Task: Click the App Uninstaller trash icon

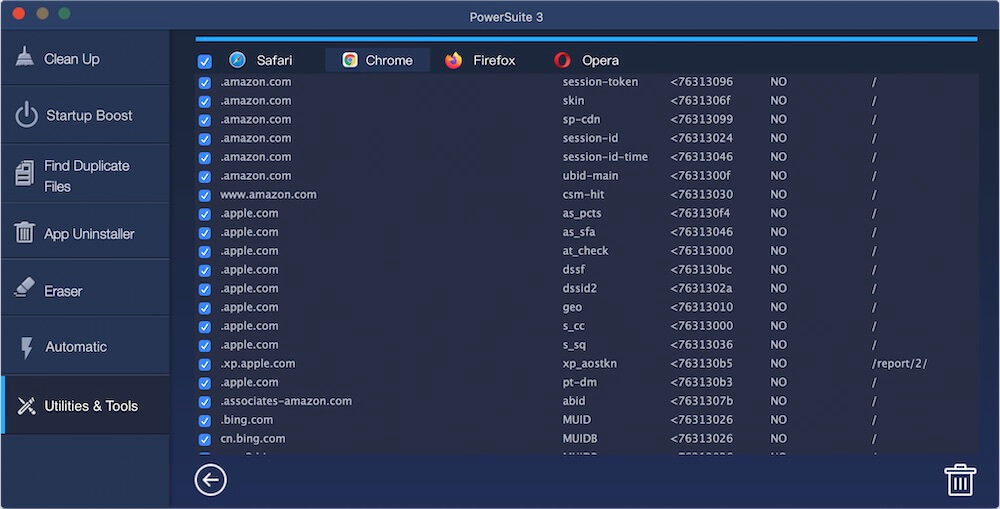Action: pos(24,232)
